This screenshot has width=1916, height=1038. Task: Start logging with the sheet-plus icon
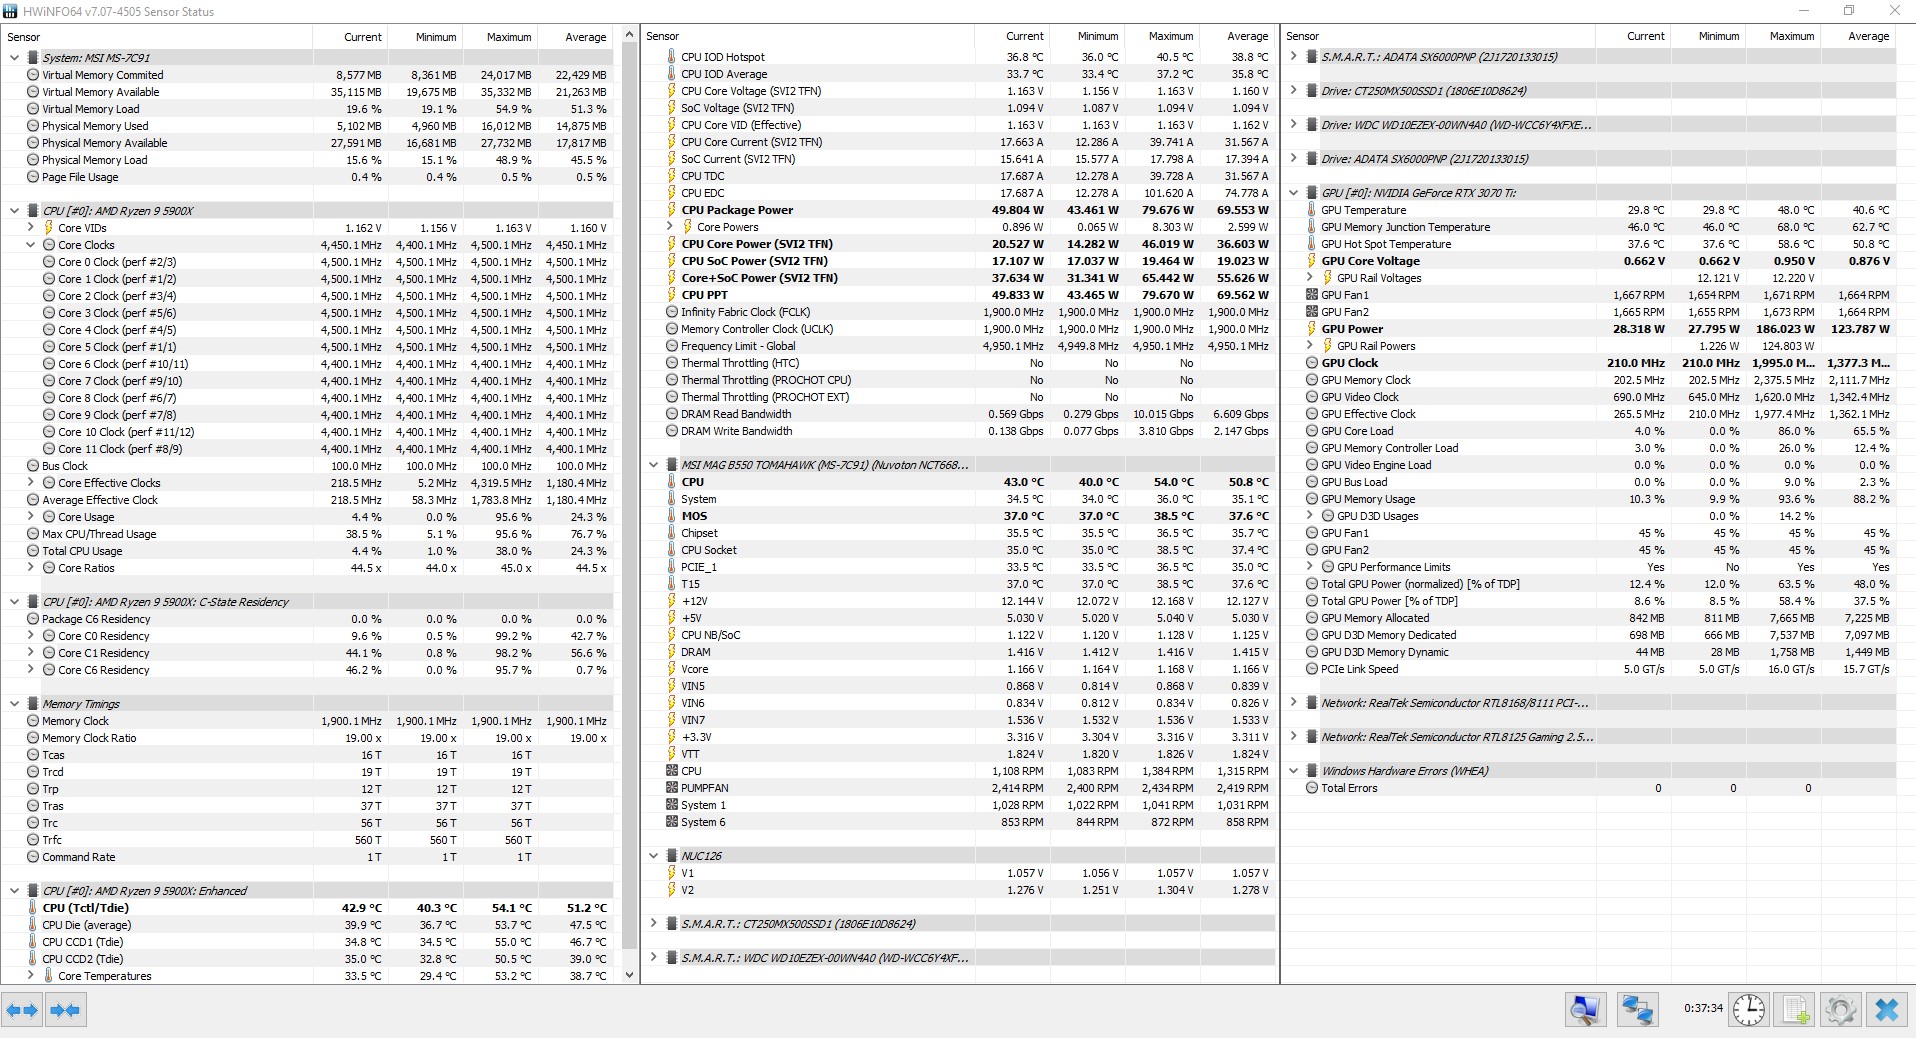[x=1795, y=1010]
